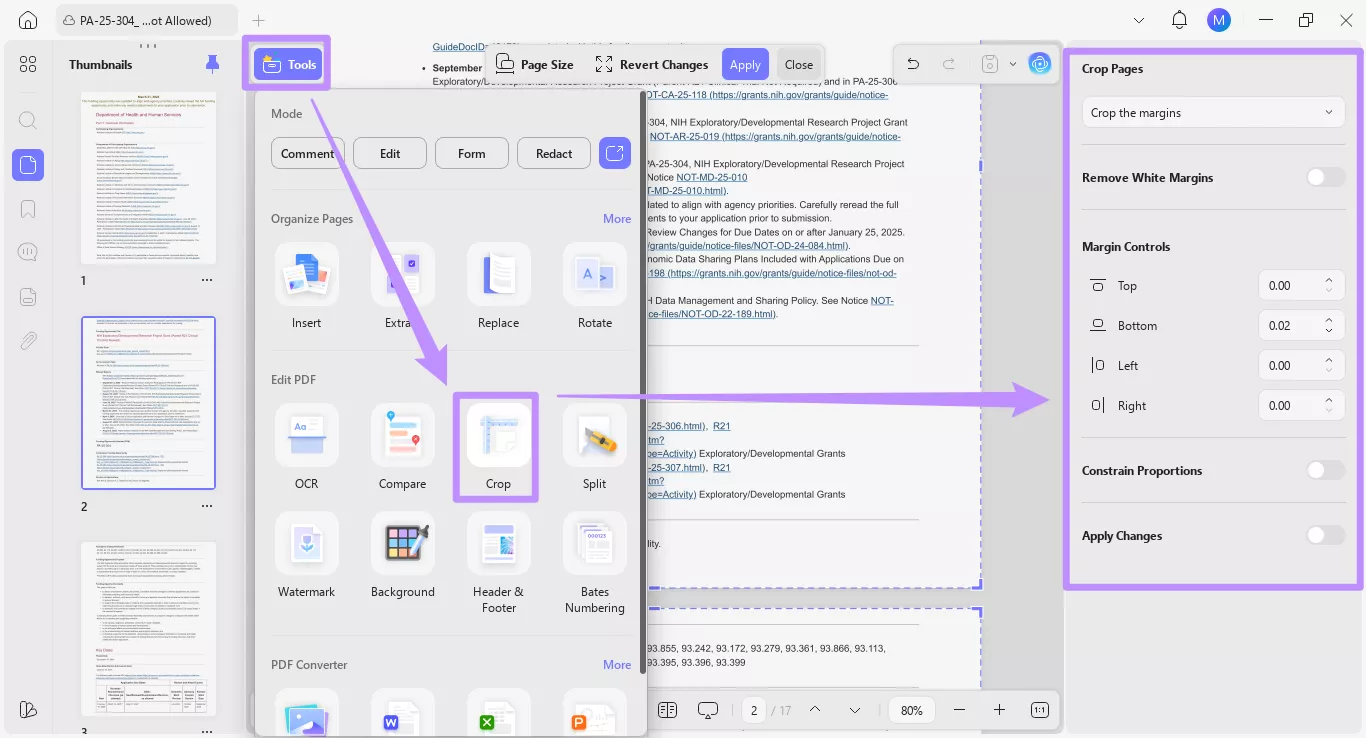The height and width of the screenshot is (738, 1366).
Task: Open the NOT-MD-25-010 link in document
Action: pyautogui.click(x=711, y=177)
